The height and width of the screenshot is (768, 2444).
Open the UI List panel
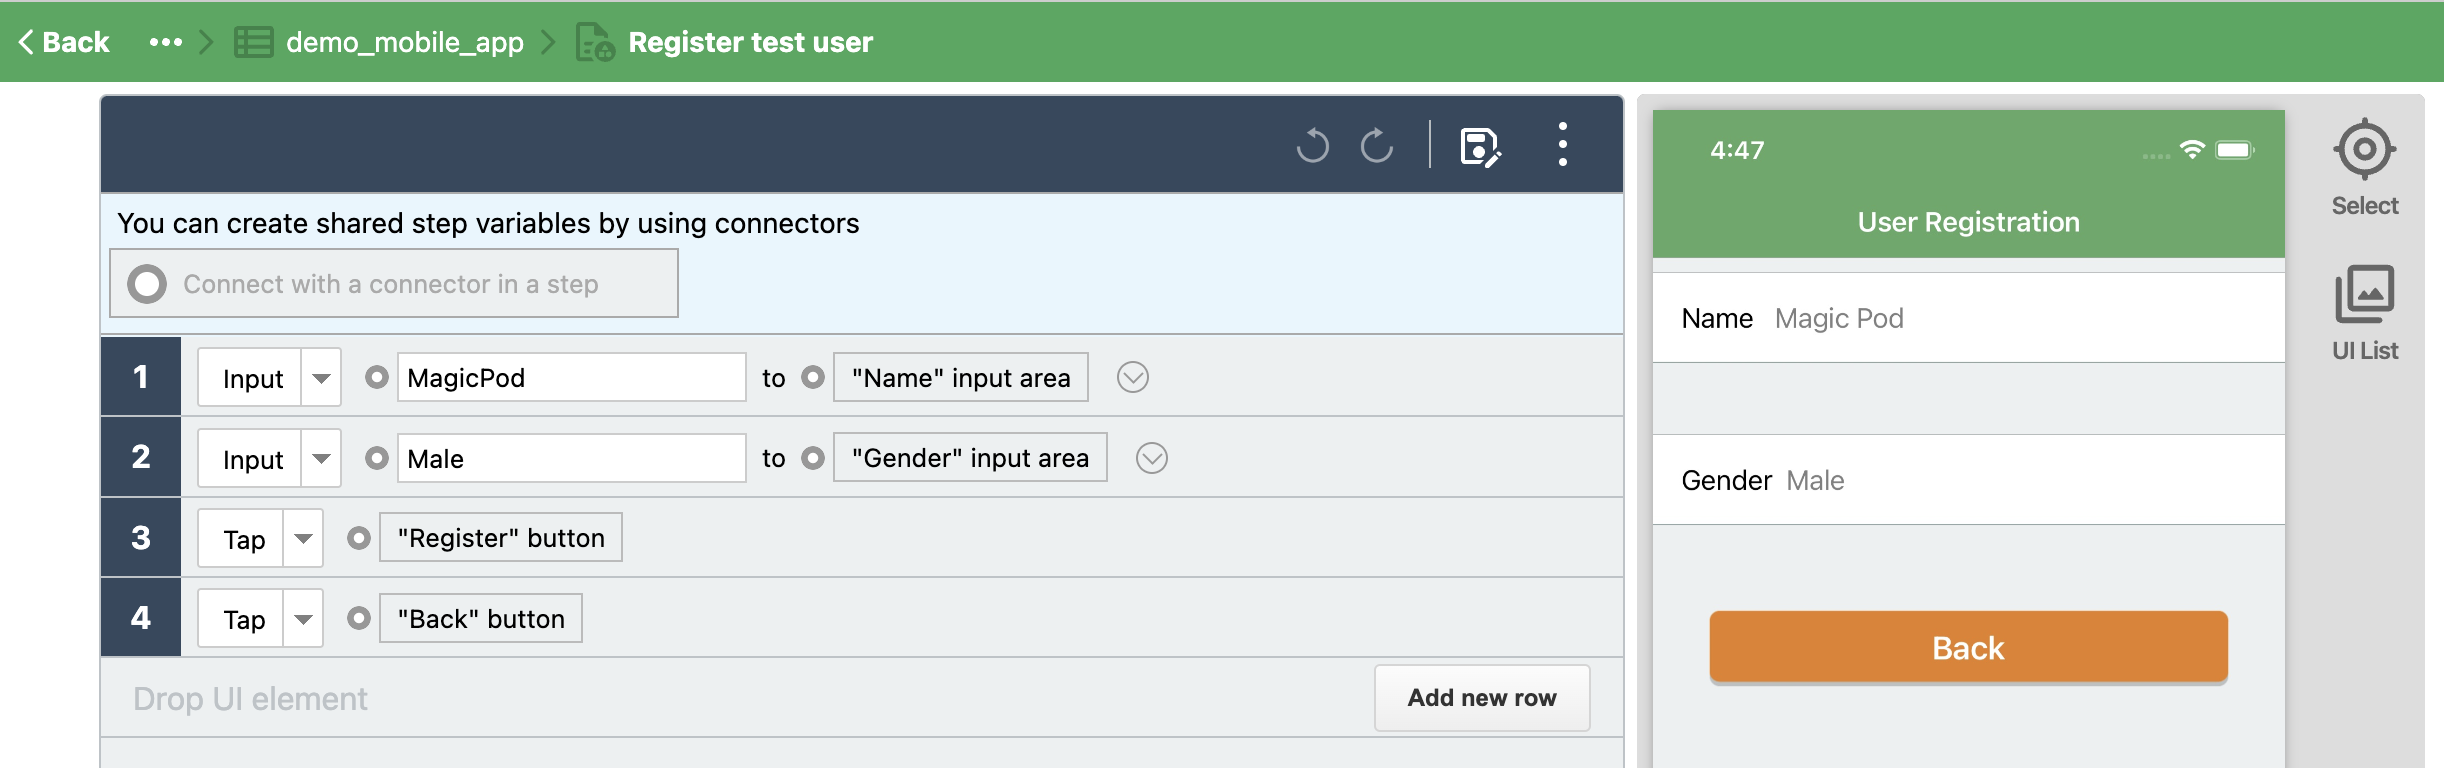[x=2365, y=313]
